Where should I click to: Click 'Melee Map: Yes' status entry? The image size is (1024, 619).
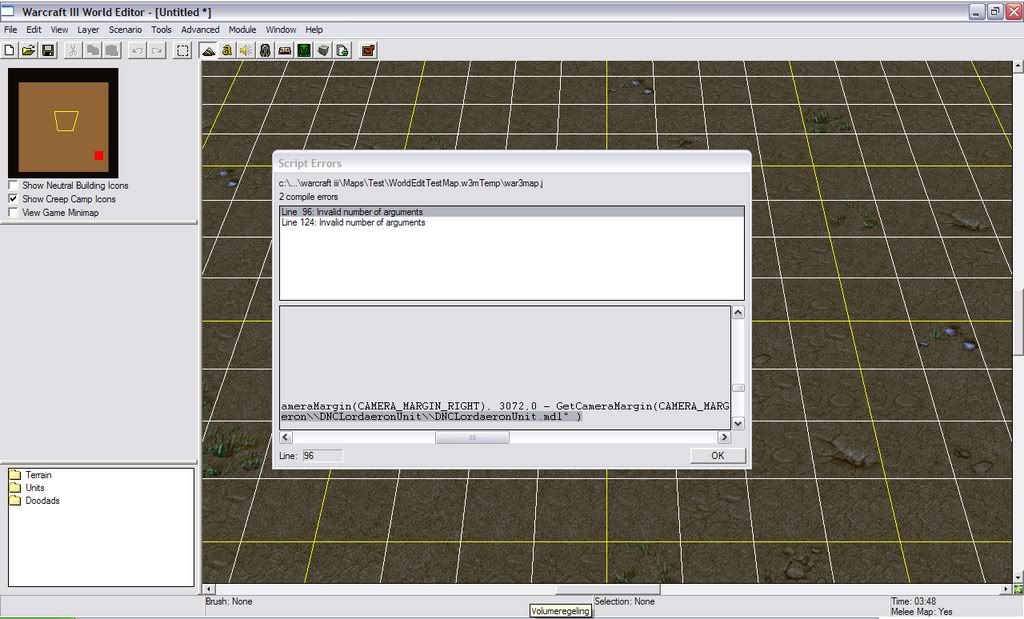pyautogui.click(x=921, y=612)
